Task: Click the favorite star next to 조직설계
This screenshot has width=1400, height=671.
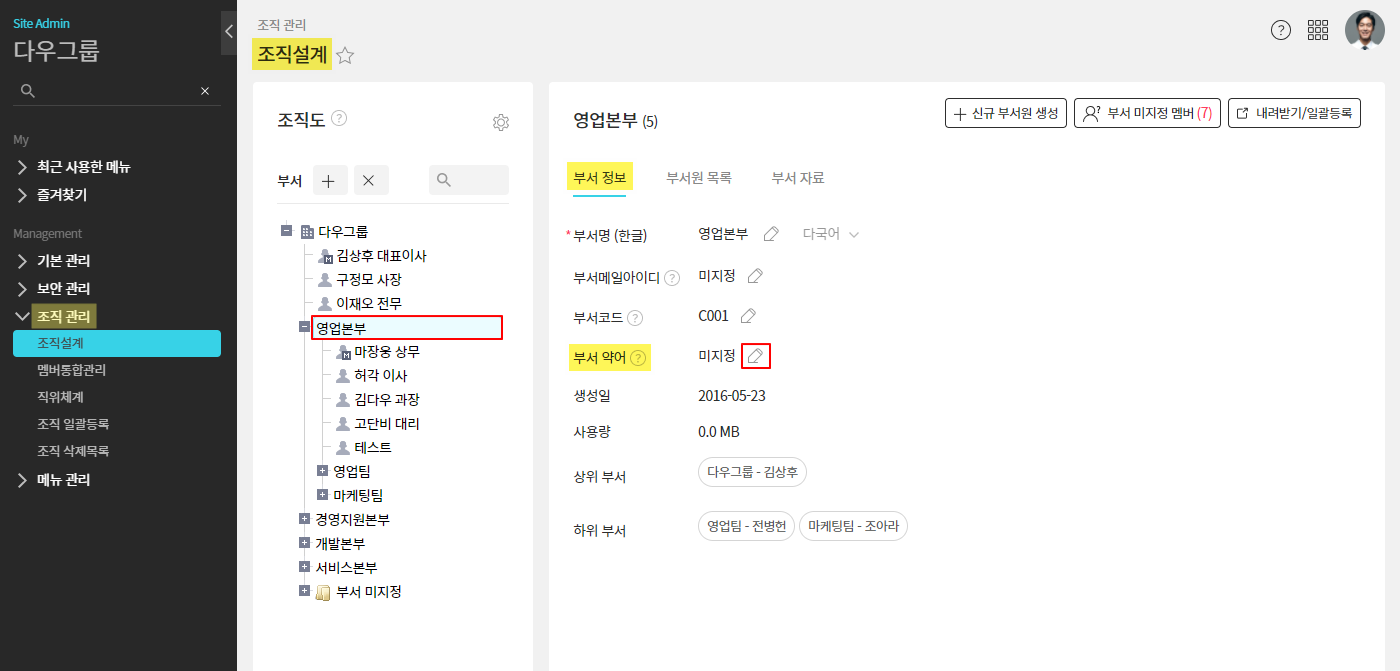Action: click(345, 56)
